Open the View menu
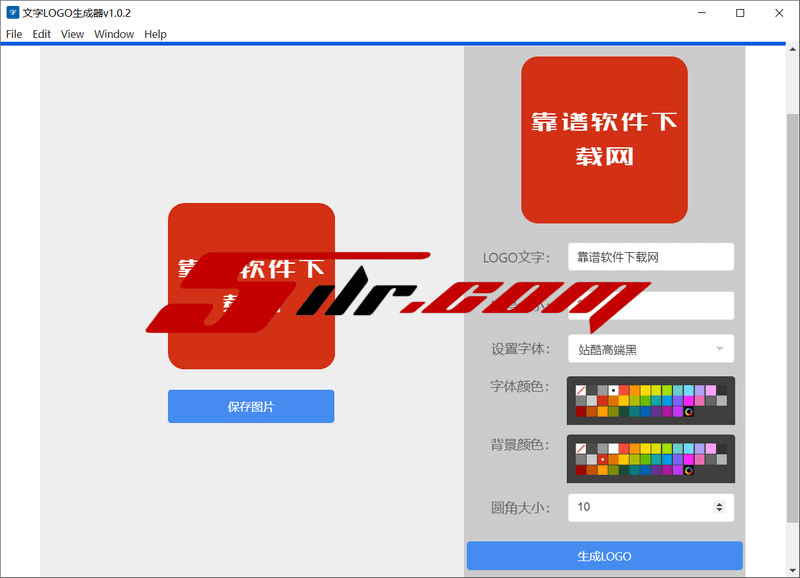The image size is (800, 578). (72, 34)
